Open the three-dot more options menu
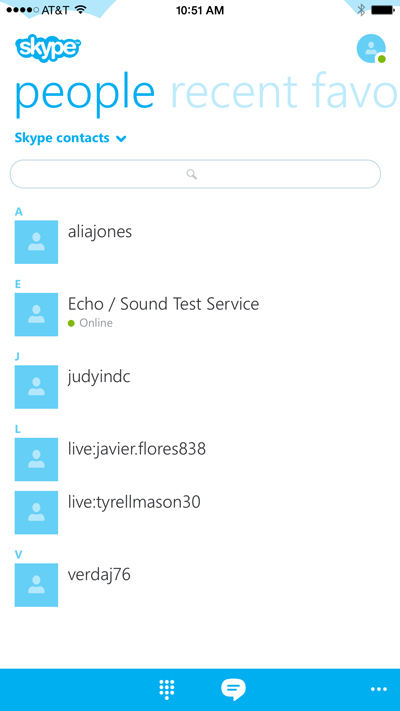The height and width of the screenshot is (711, 400). [x=379, y=689]
